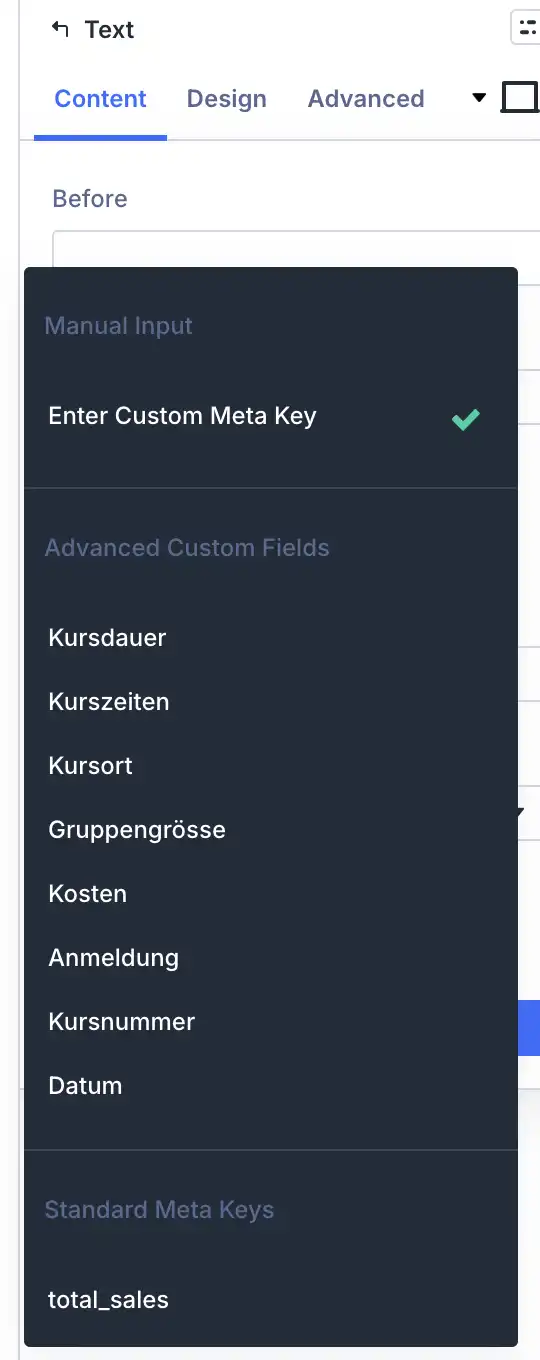This screenshot has height=1360, width=540.
Task: Click the back arrow next to Text
Action: [x=61, y=29]
